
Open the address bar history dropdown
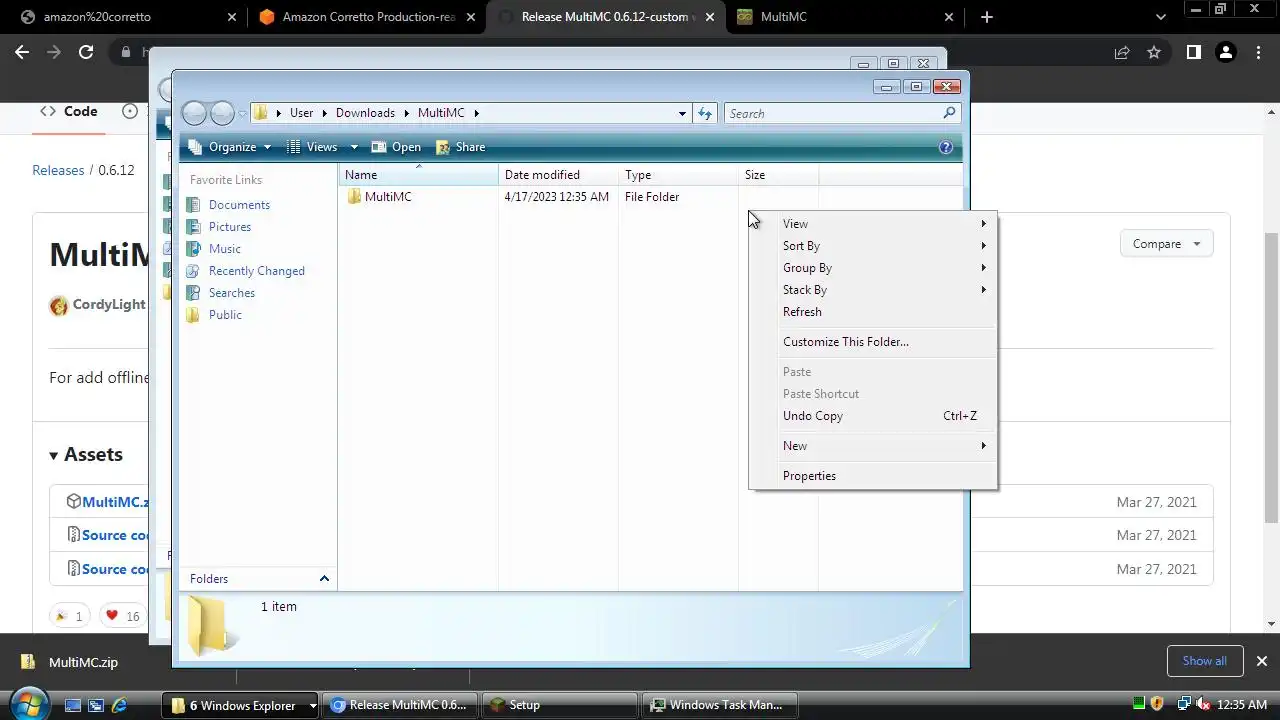pos(682,114)
